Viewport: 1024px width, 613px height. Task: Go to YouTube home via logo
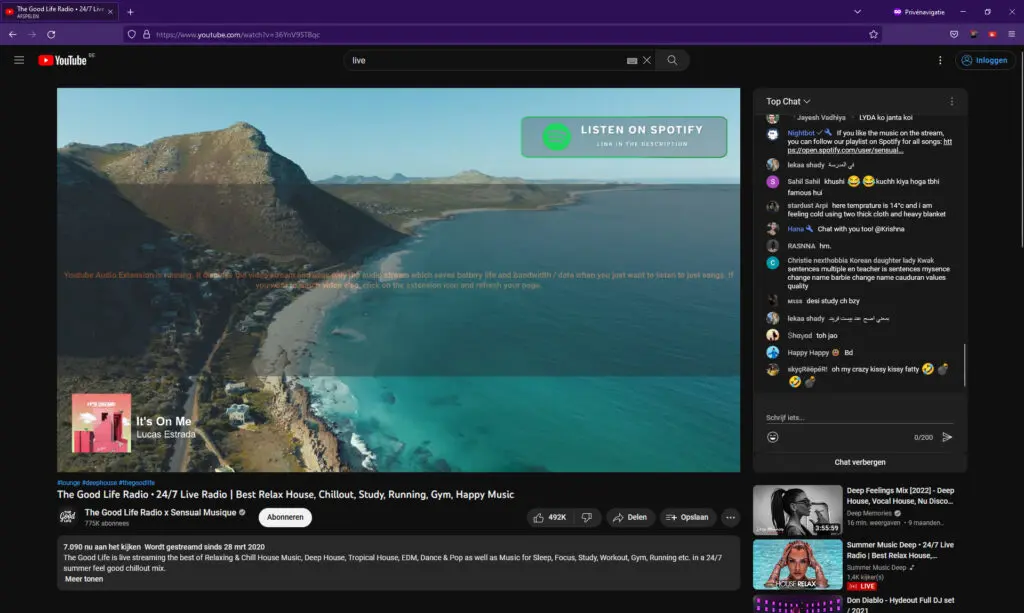63,60
